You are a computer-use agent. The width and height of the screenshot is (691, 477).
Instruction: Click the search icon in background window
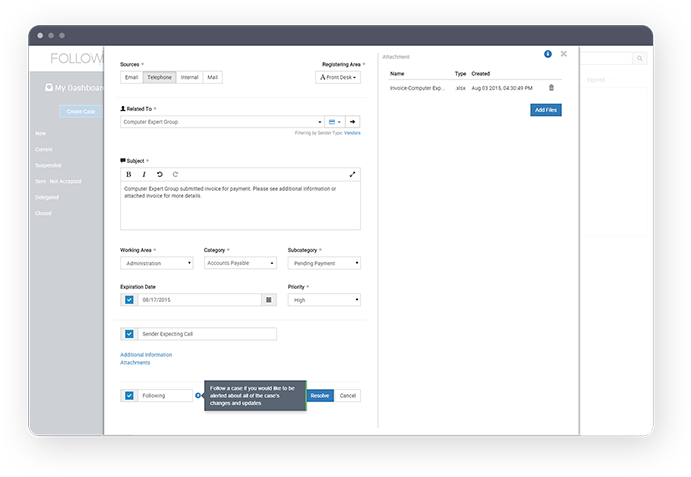coord(639,58)
